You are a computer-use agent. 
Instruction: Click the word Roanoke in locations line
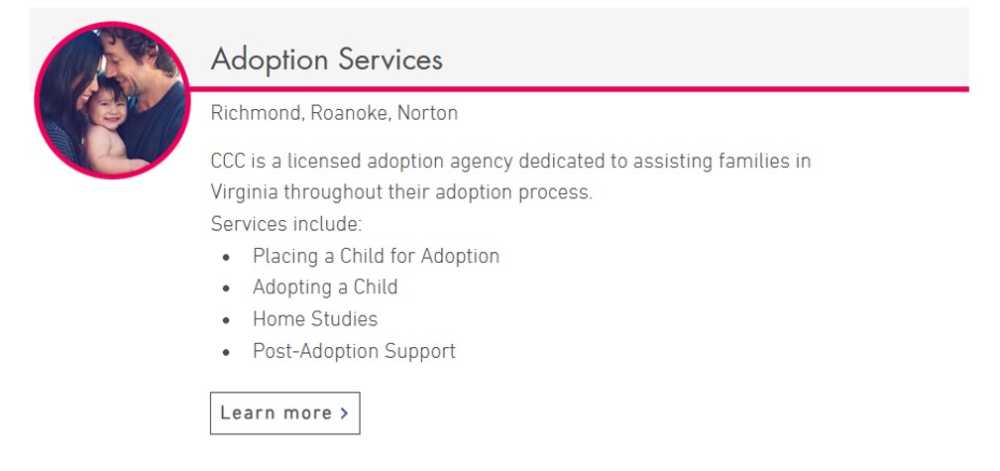click(x=347, y=113)
